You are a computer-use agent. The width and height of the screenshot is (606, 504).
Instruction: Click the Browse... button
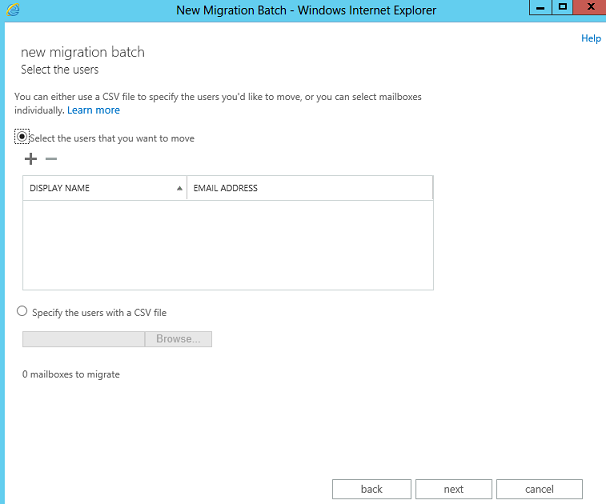click(x=178, y=339)
